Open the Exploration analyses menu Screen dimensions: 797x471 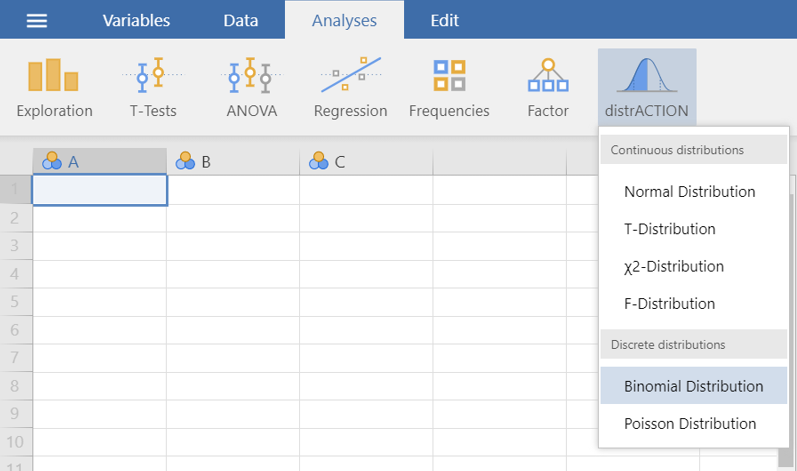tap(54, 88)
